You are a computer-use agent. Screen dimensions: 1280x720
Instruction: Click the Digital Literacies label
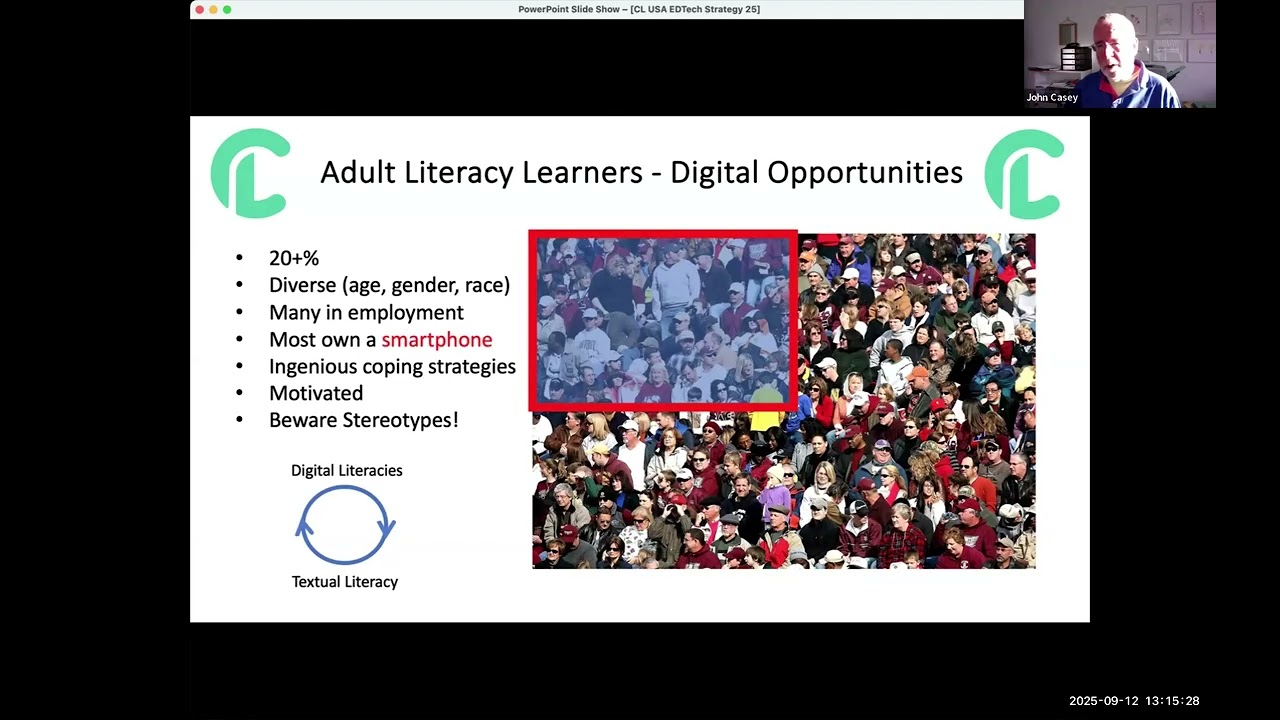click(x=347, y=470)
